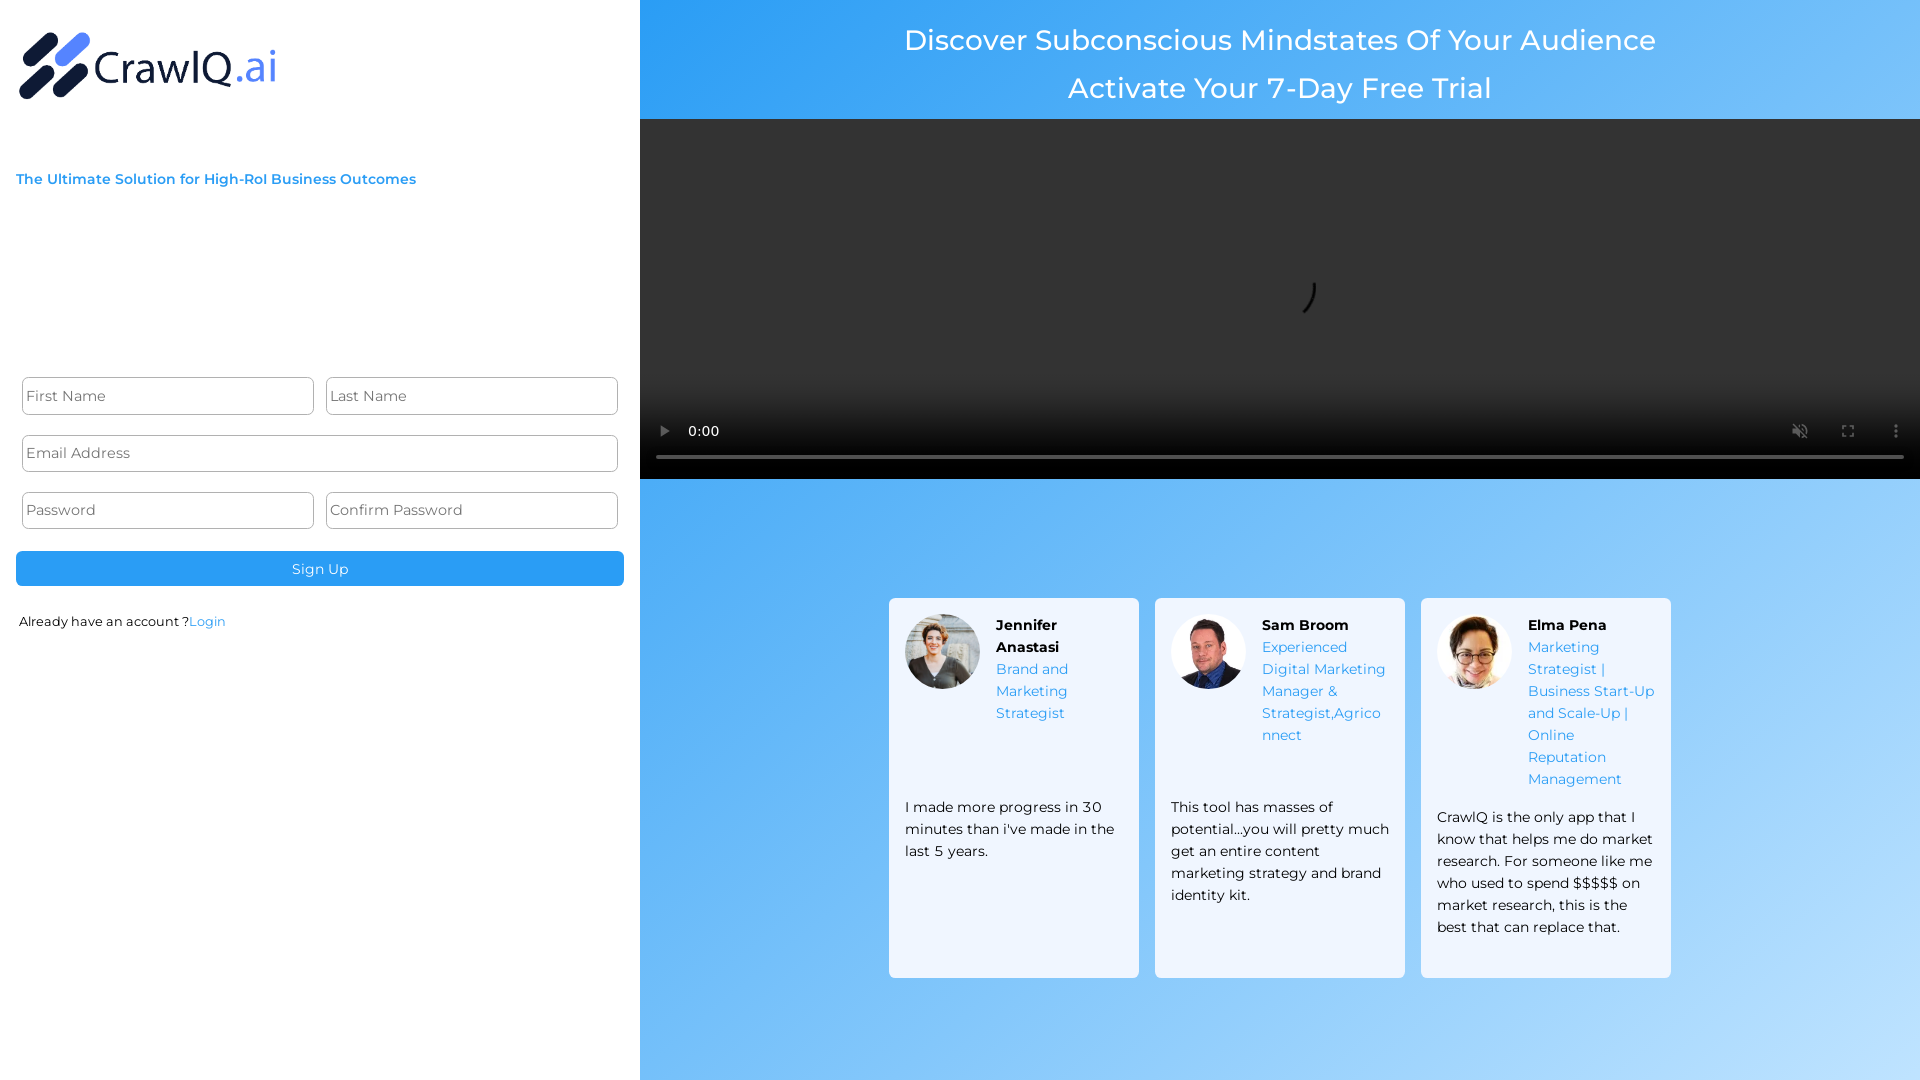Click testimonial 'CrawlQ is the only app'
This screenshot has width=1920, height=1080.
[x=1545, y=872]
